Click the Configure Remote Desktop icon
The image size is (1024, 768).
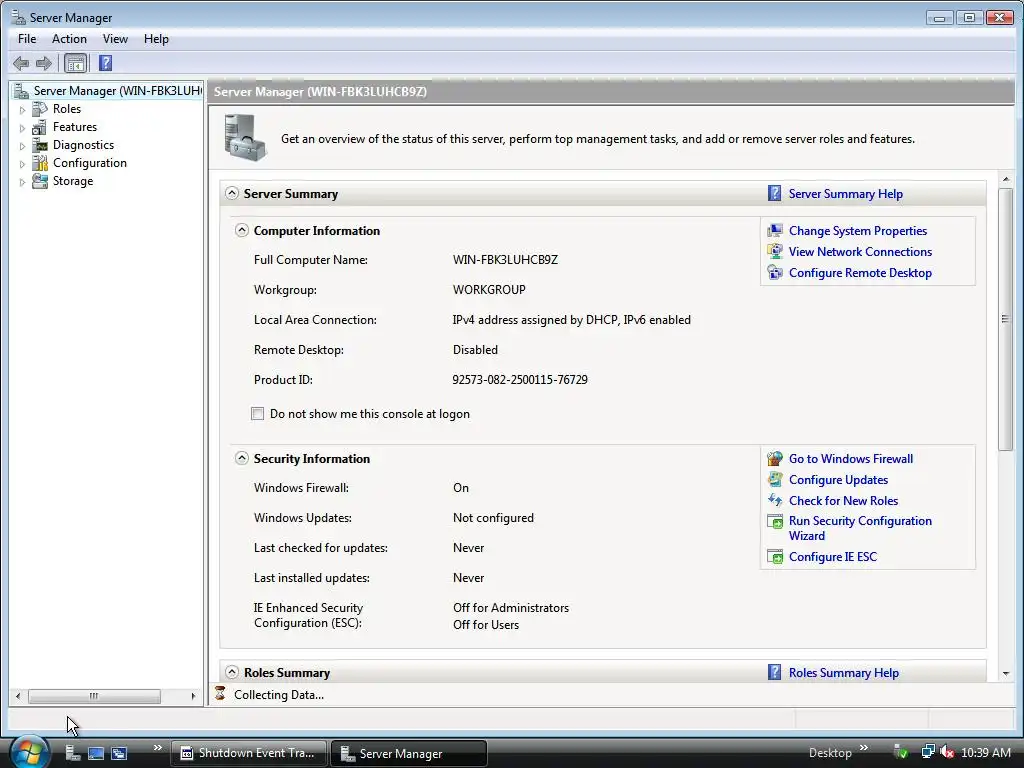pyautogui.click(x=775, y=272)
